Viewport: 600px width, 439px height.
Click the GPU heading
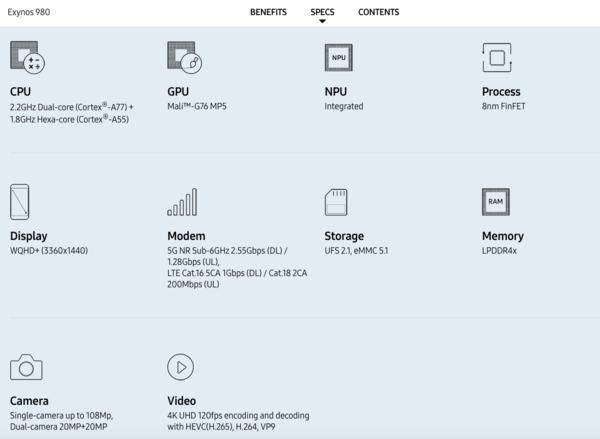click(x=178, y=92)
